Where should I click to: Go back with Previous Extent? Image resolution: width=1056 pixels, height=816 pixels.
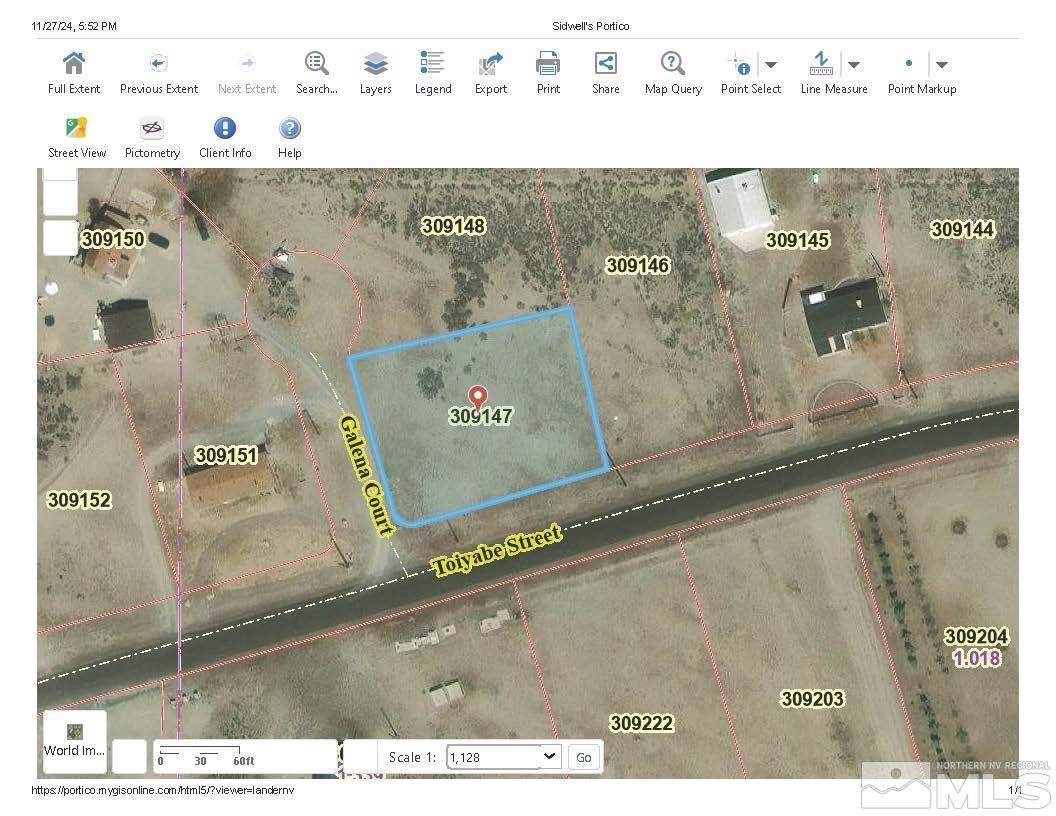(158, 65)
